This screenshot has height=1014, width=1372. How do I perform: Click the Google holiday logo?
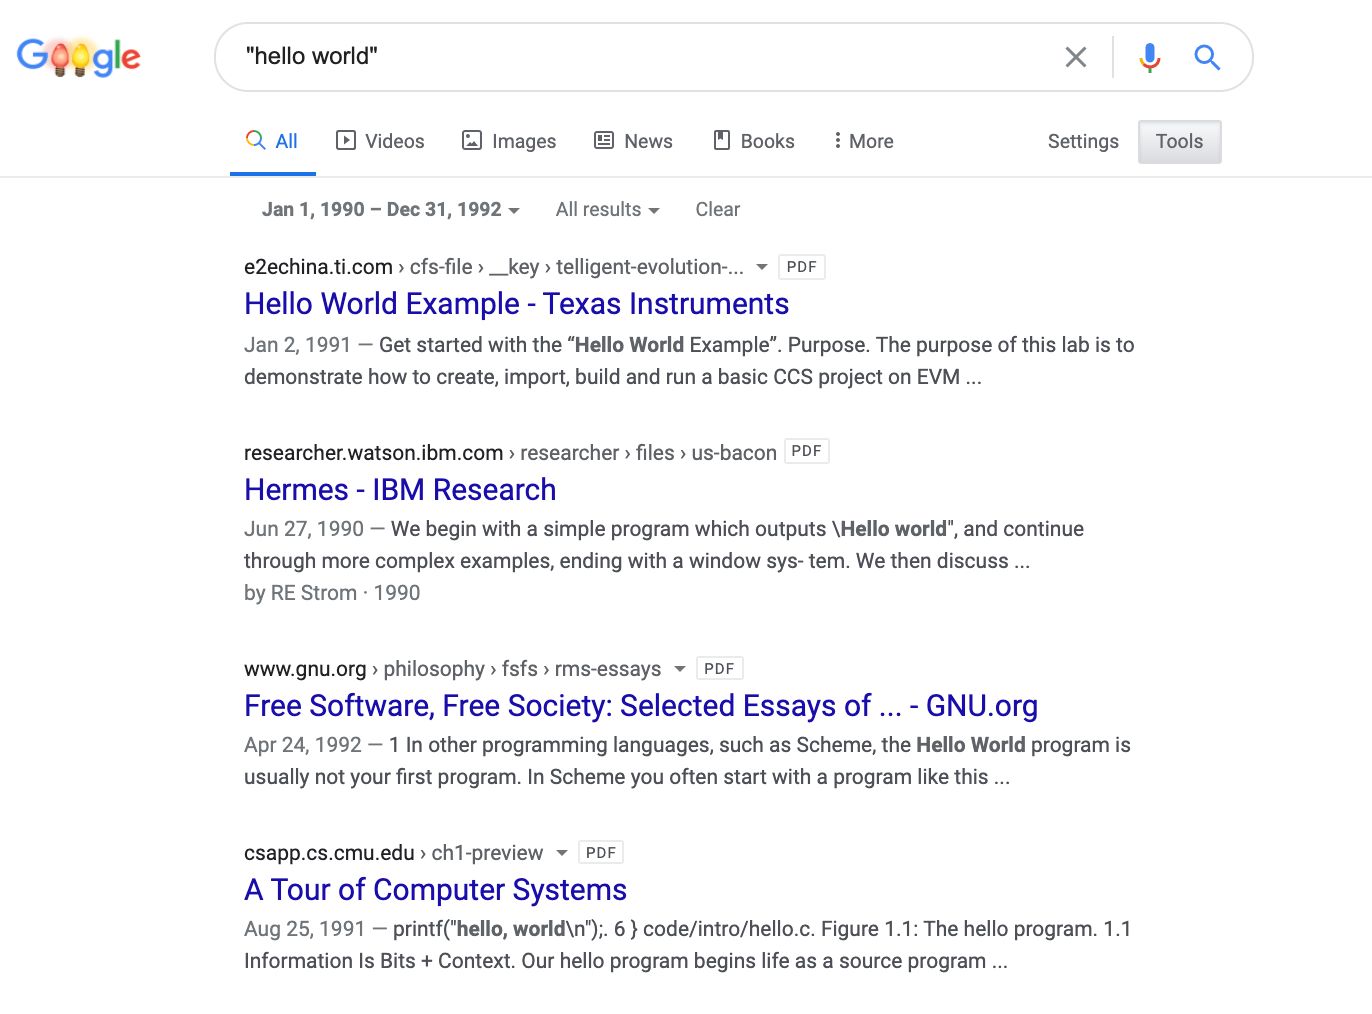[x=79, y=57]
